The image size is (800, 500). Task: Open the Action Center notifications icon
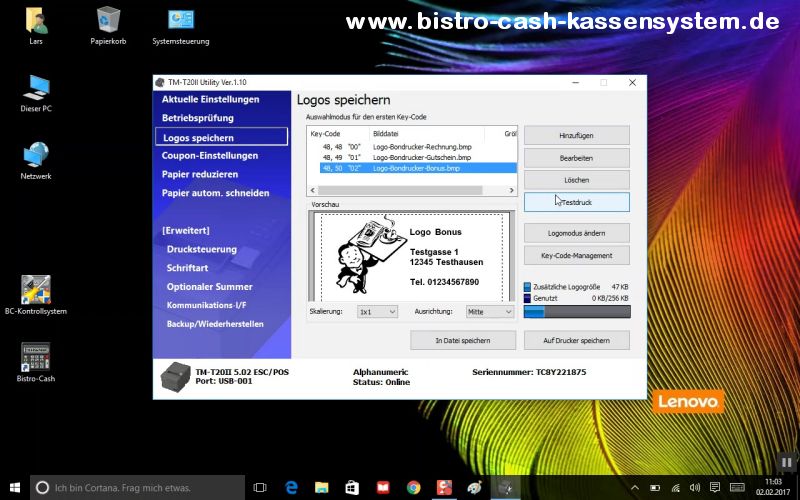coord(715,487)
